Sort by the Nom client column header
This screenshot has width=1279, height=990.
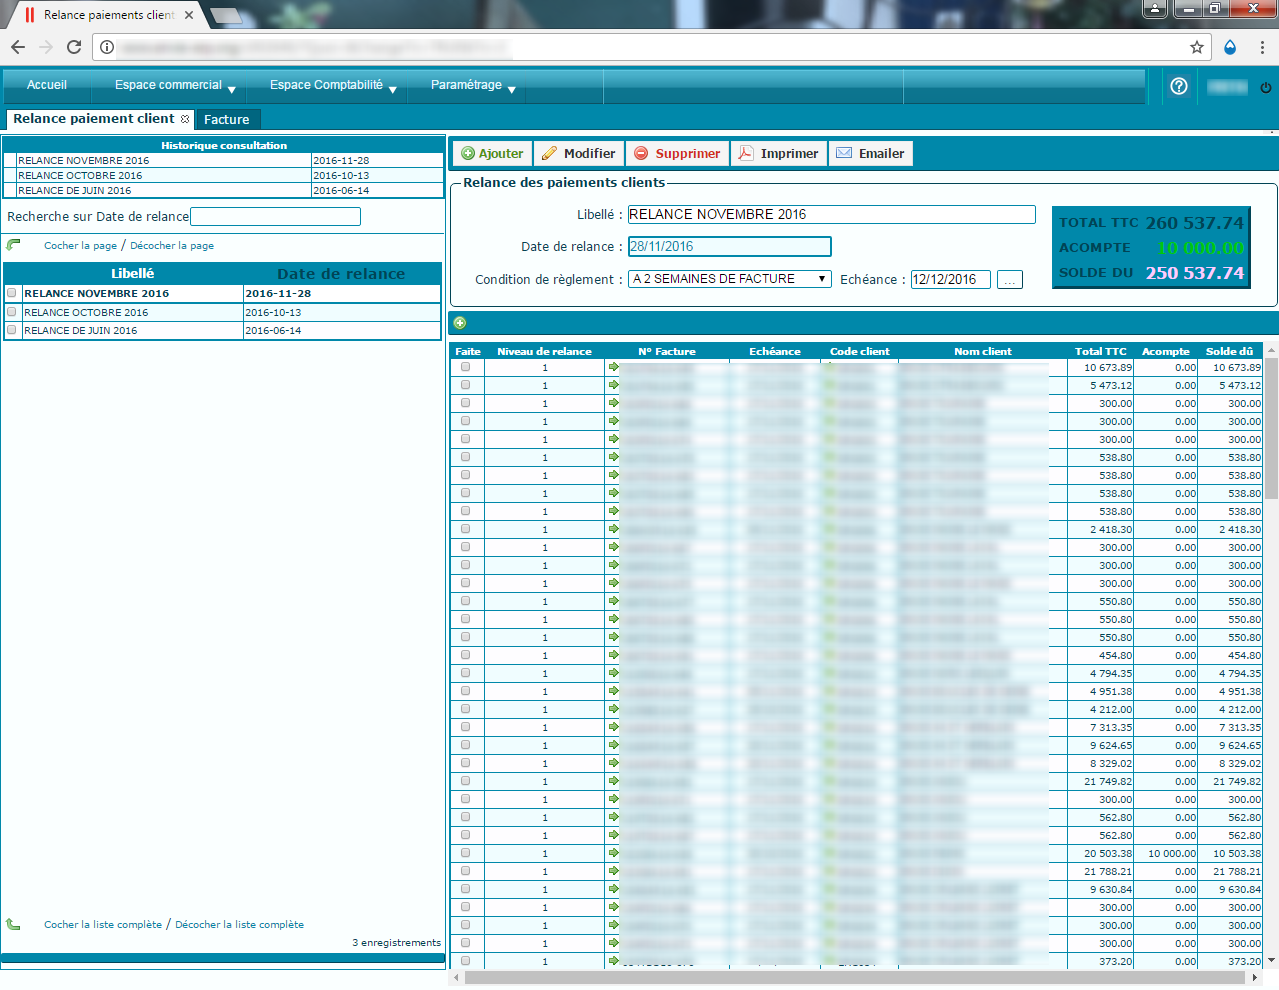click(x=983, y=352)
